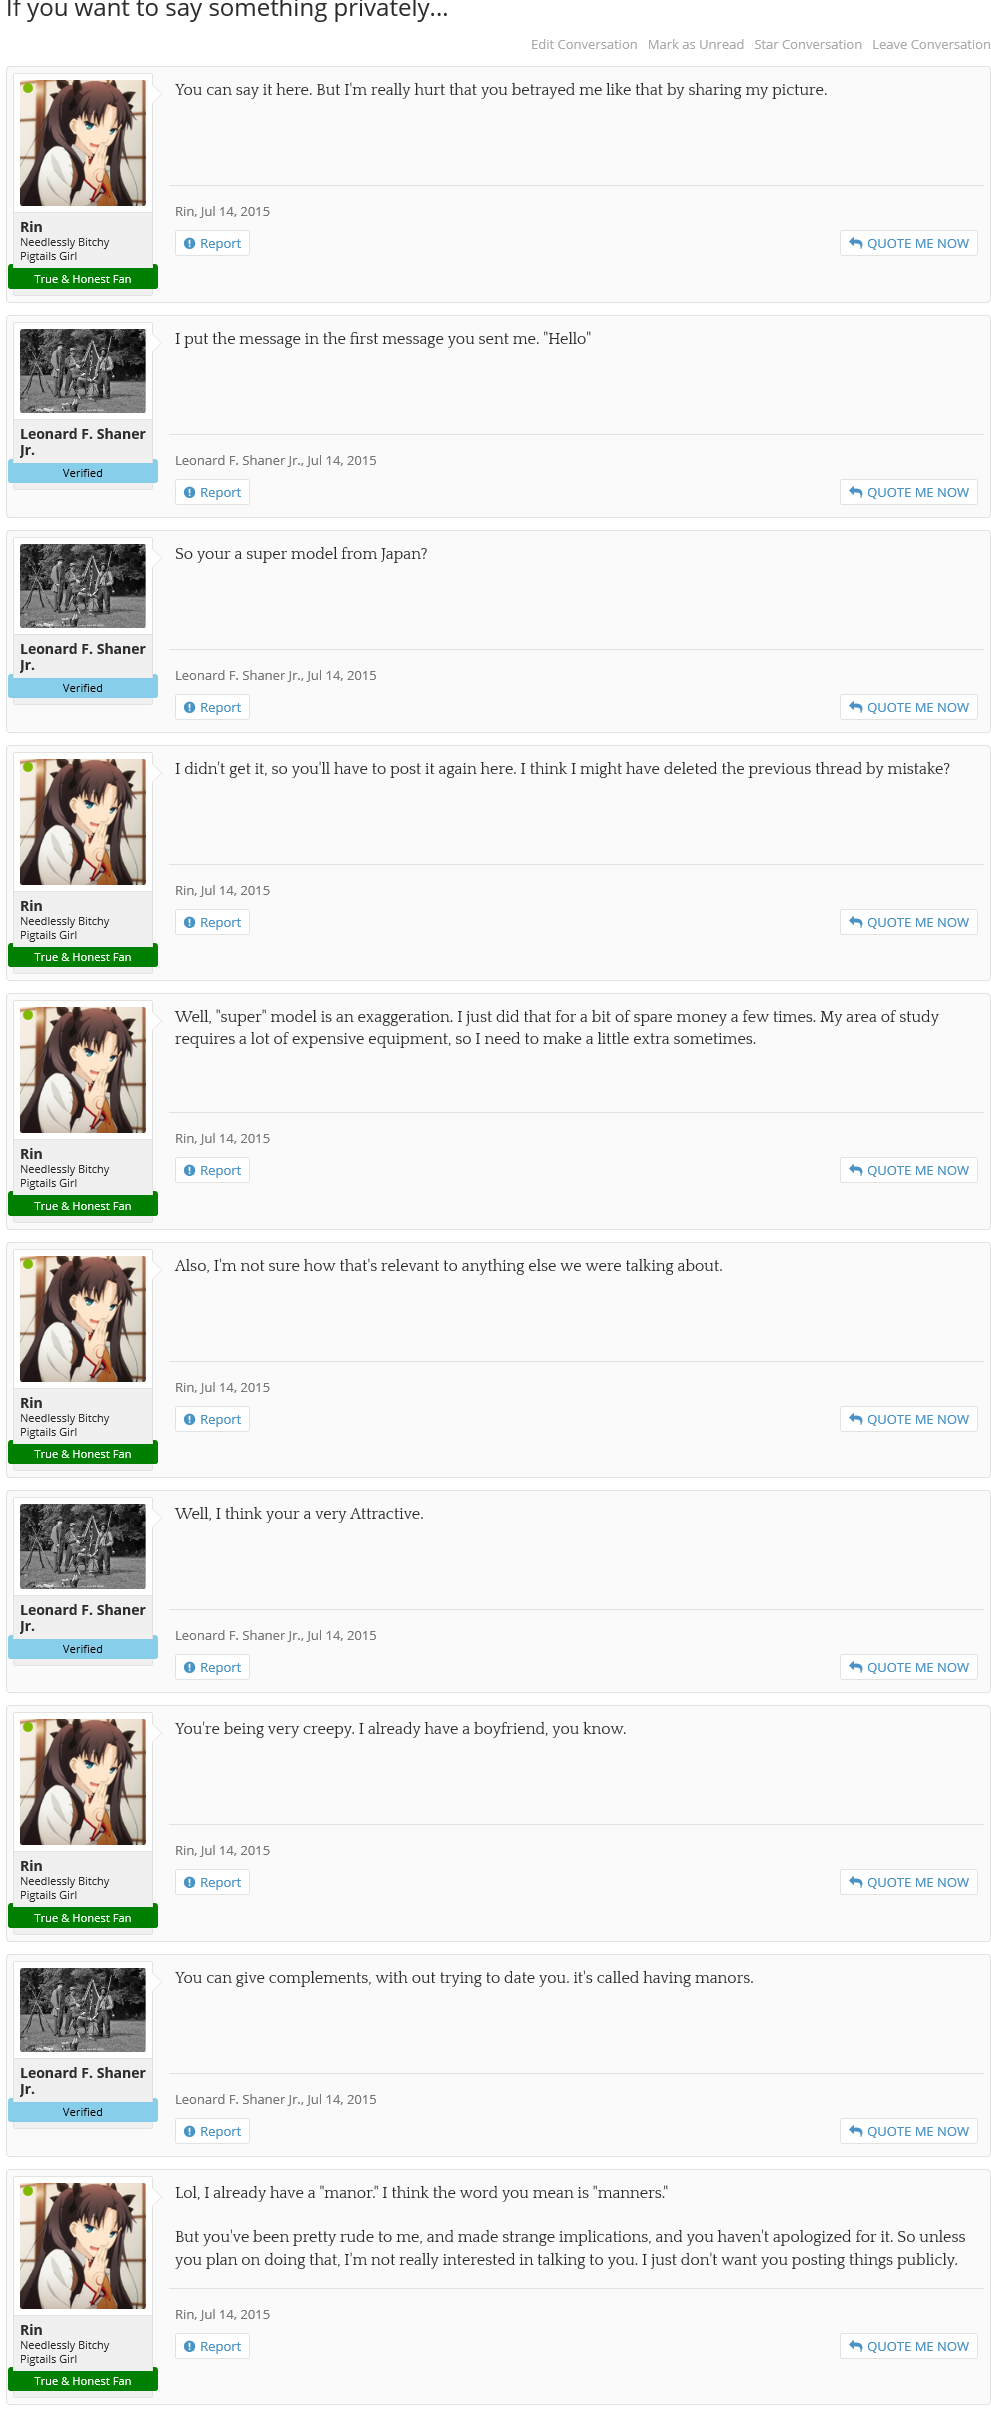Click Edit Conversation link

tap(584, 44)
